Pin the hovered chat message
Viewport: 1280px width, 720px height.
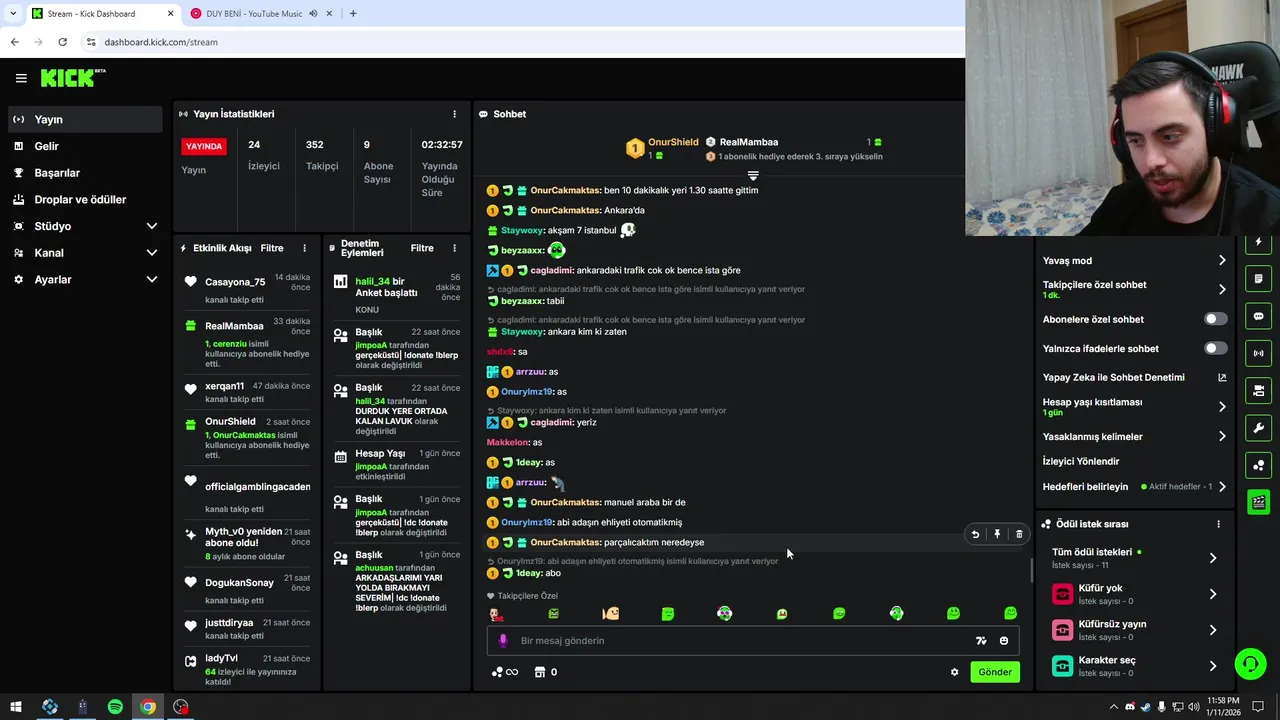click(997, 534)
